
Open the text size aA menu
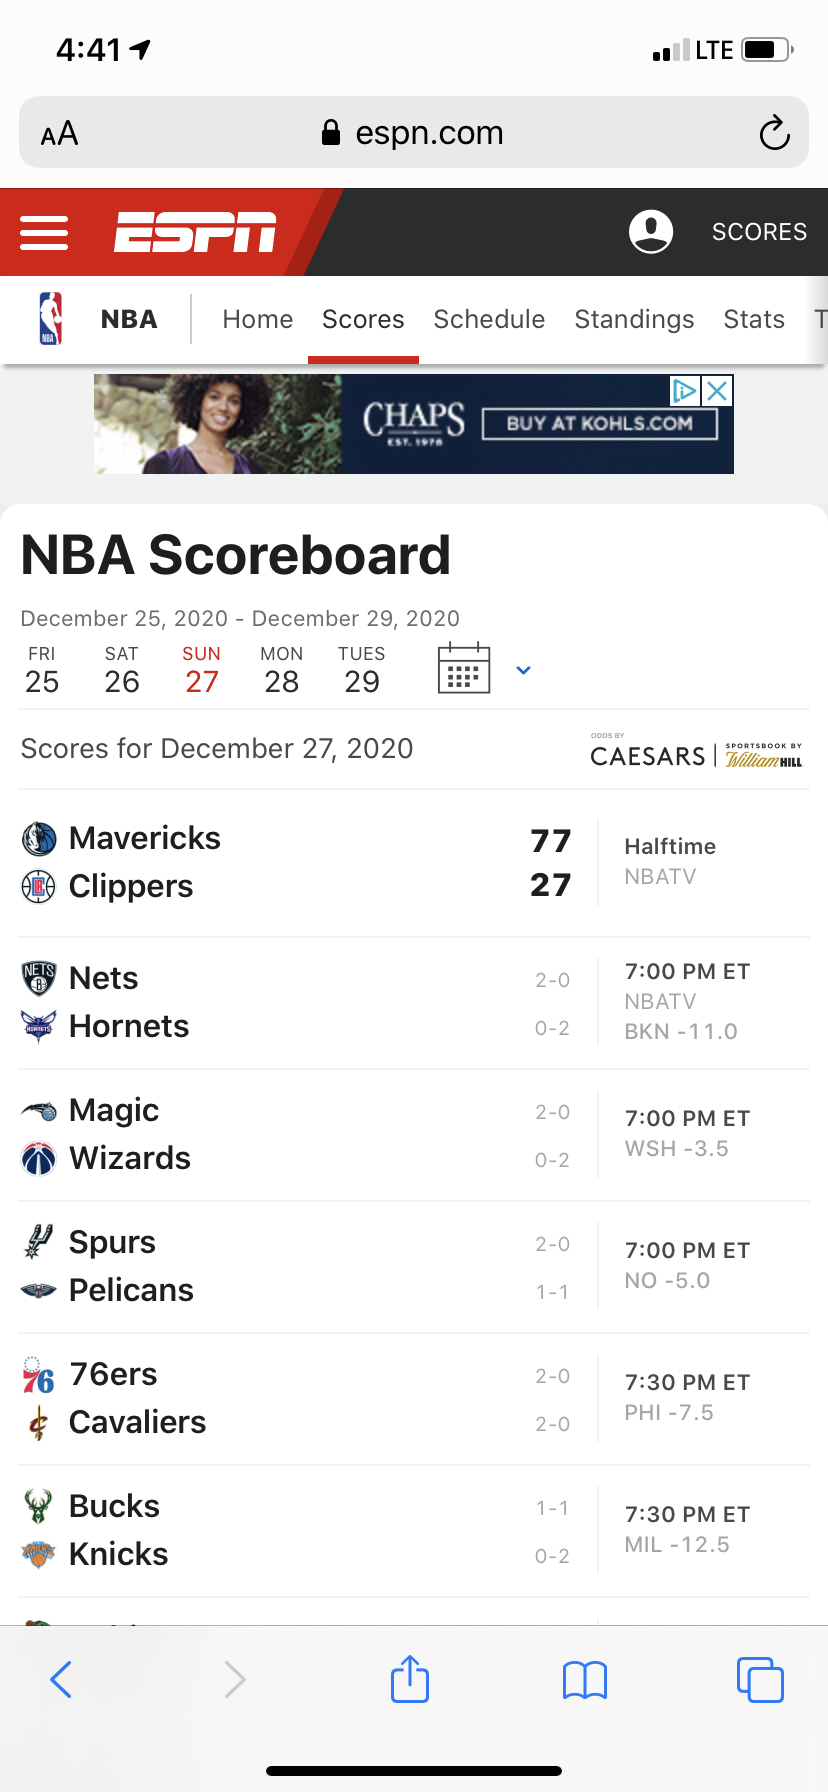tap(59, 133)
